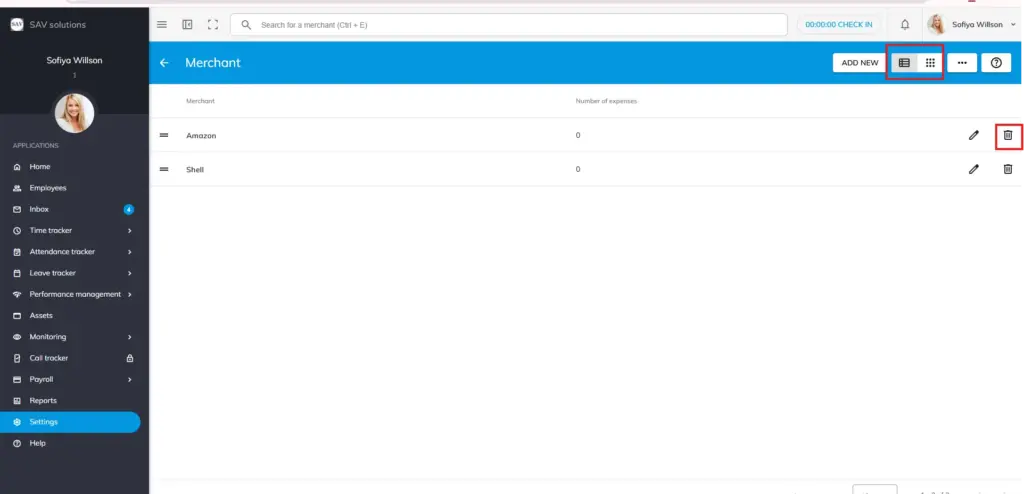Switch to list view
The image size is (1024, 494).
coord(904,63)
